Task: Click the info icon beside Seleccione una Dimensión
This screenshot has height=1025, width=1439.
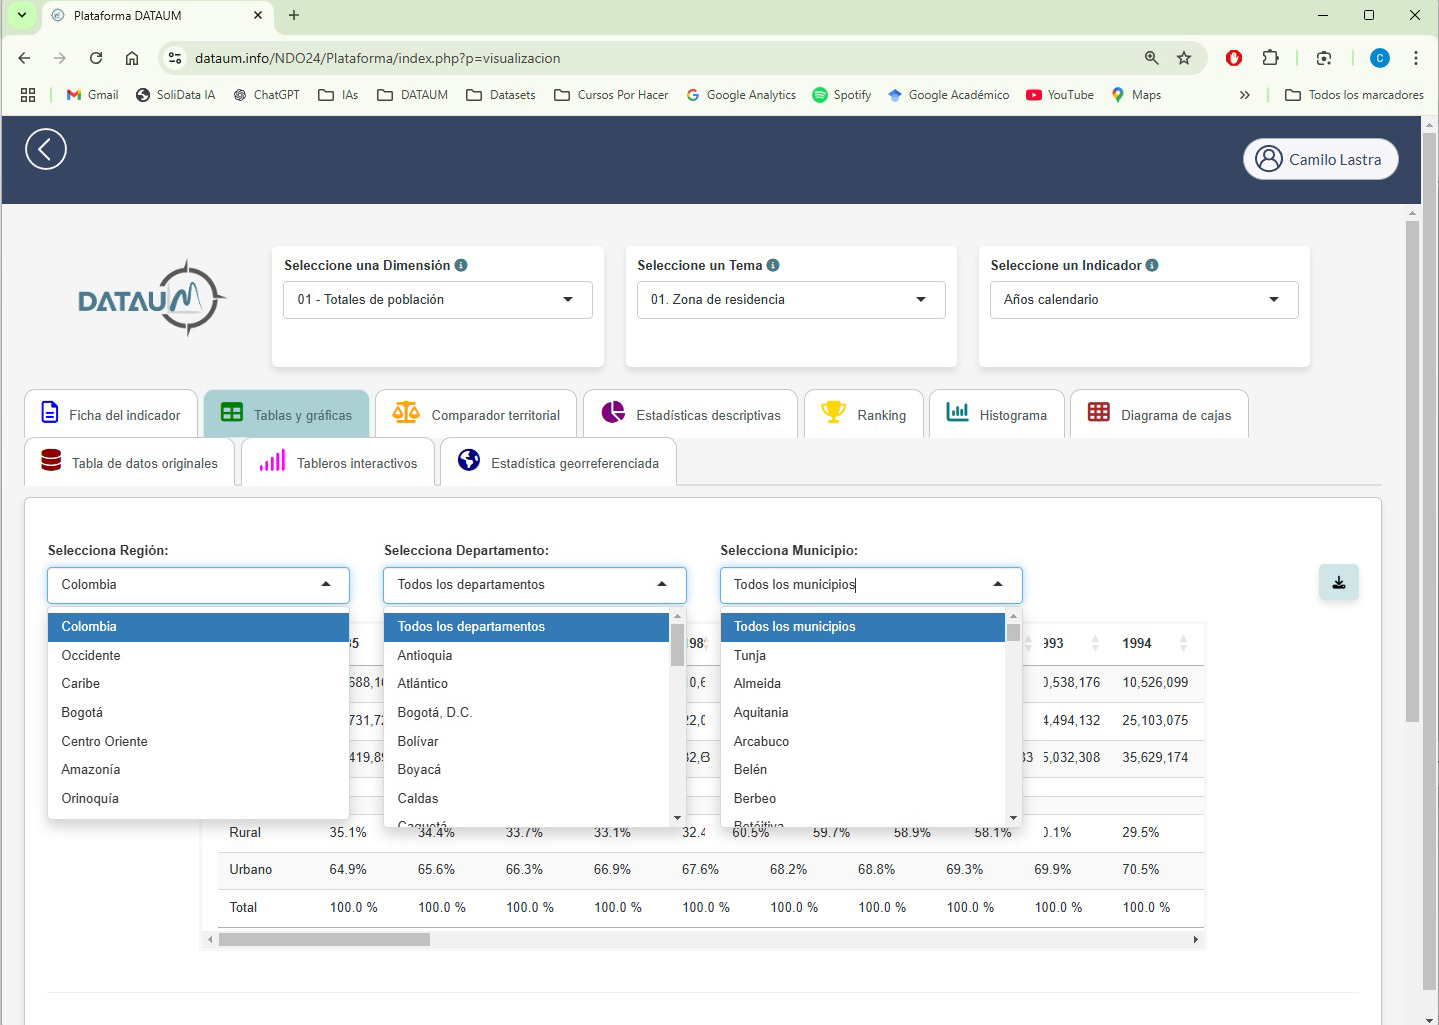Action: [461, 266]
